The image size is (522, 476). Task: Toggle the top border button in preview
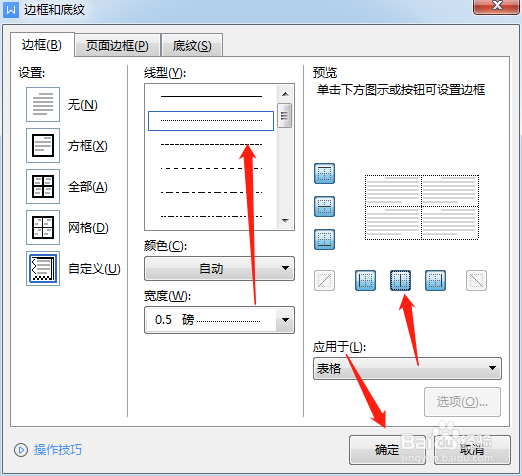point(324,173)
